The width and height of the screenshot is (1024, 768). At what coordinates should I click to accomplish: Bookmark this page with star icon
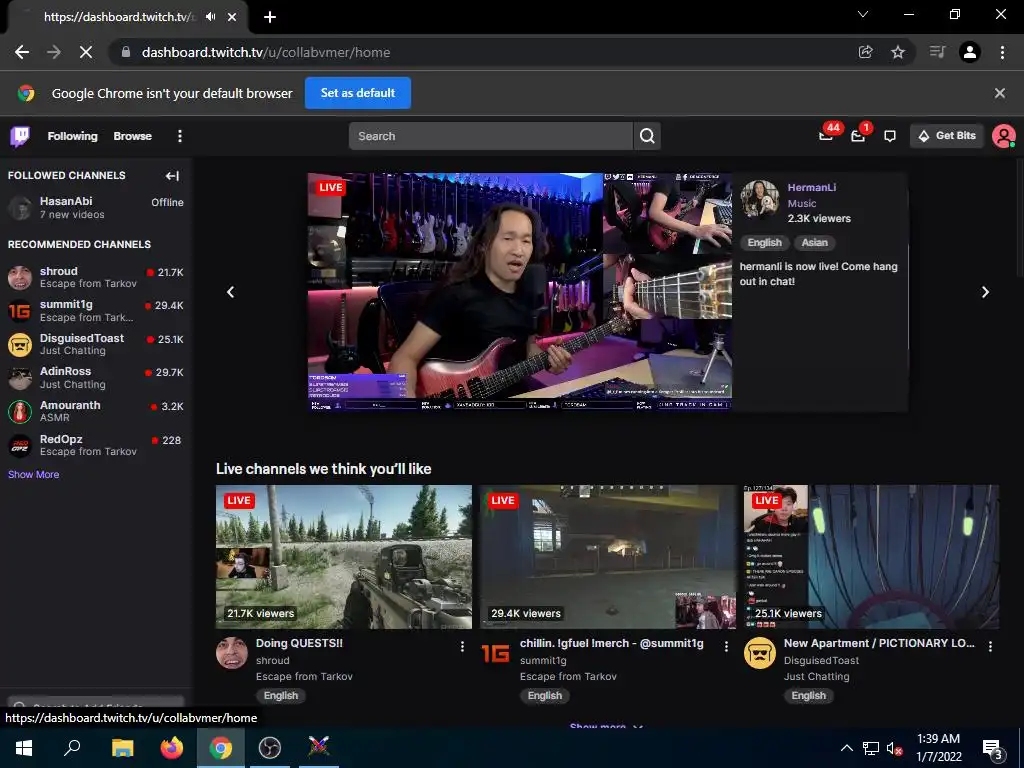(x=898, y=52)
